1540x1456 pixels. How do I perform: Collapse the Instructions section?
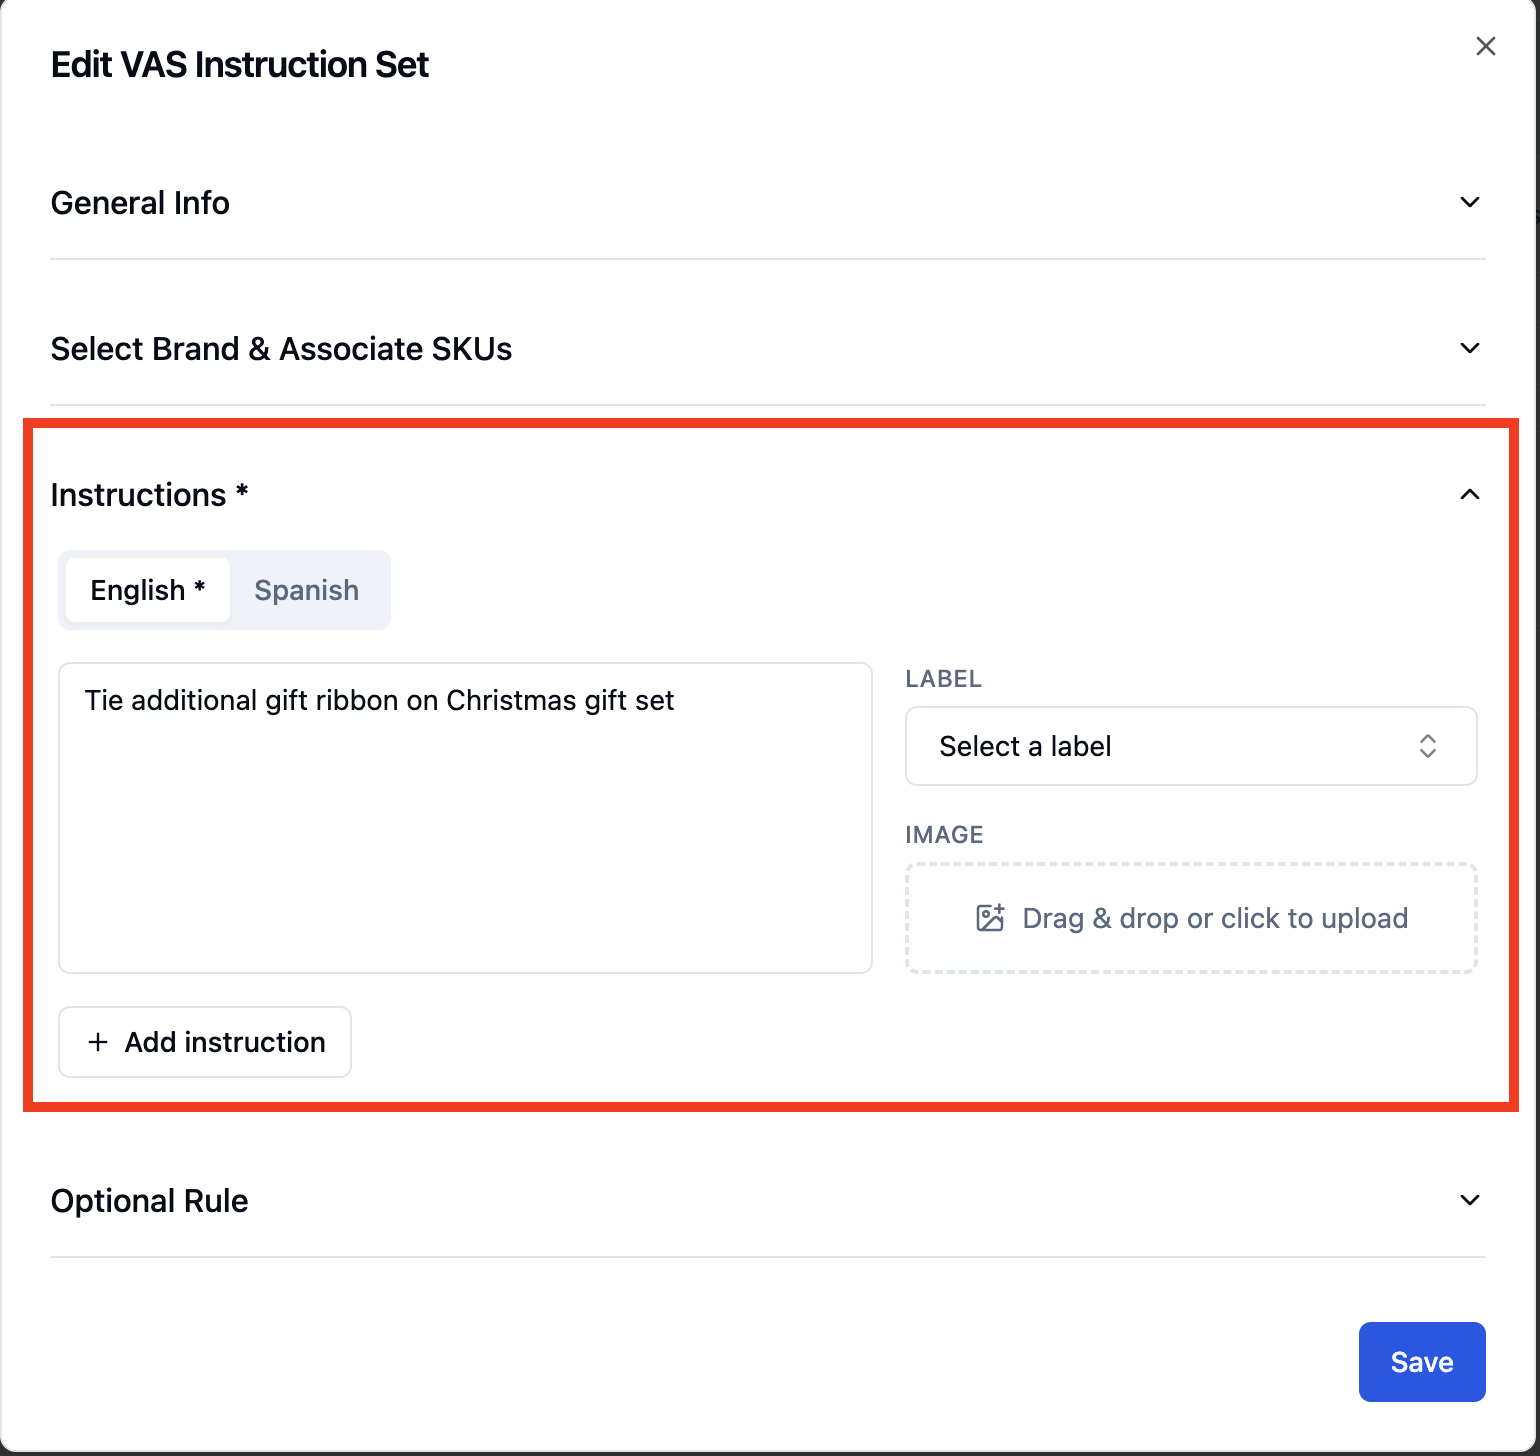(x=767, y=495)
